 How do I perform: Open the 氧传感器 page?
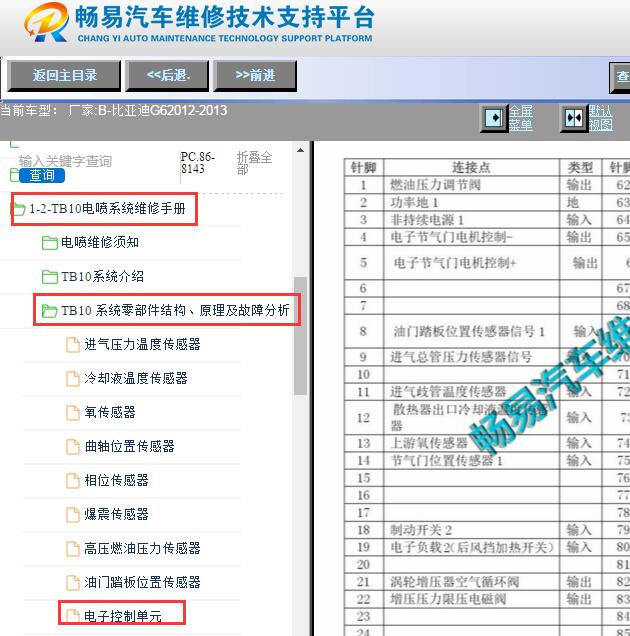[x=110, y=413]
